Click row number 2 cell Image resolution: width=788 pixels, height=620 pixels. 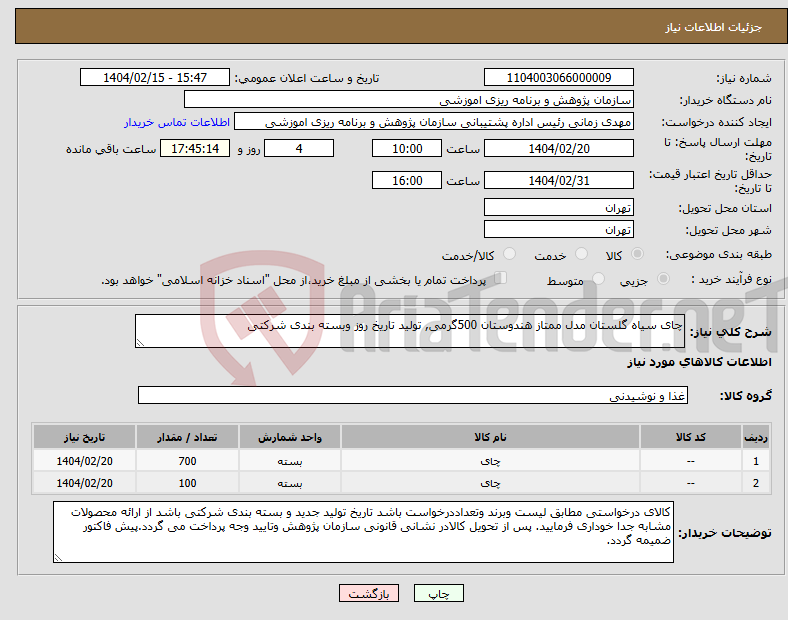tap(756, 483)
